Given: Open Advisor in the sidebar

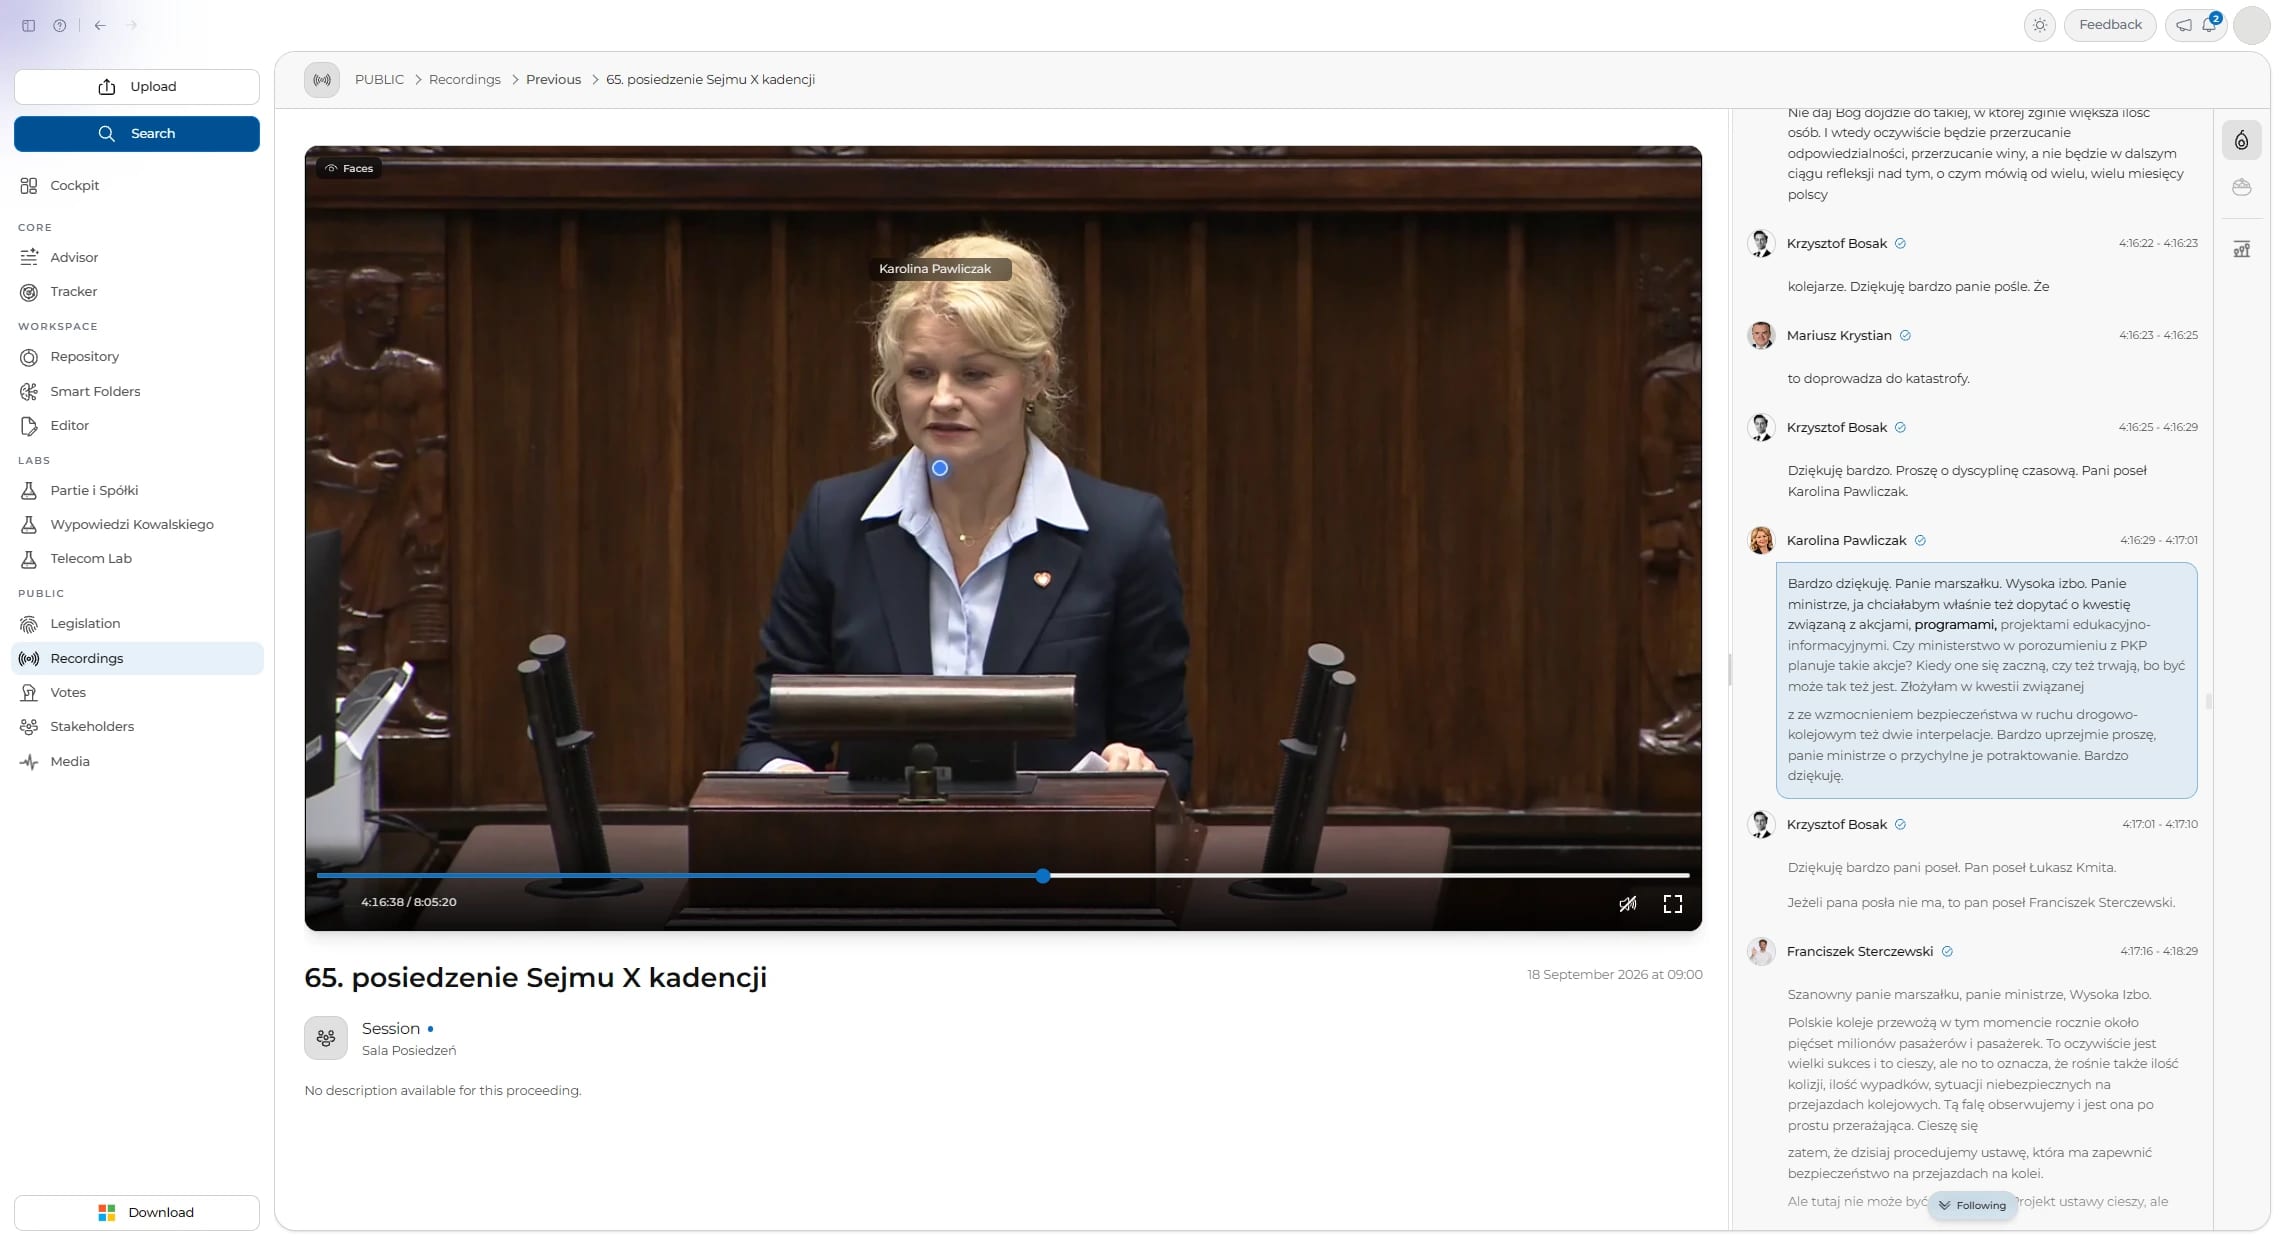Looking at the screenshot, I should click(137, 258).
